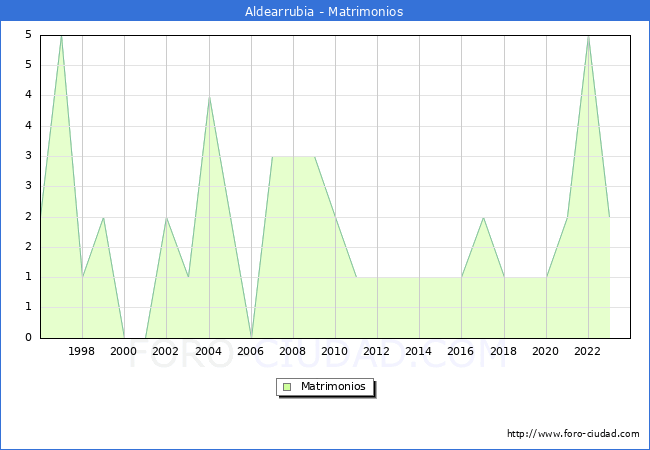Click the chart title 'Aldearrubia - Matrimonios'
Viewport: 650px width, 450px height.
[324, 11]
